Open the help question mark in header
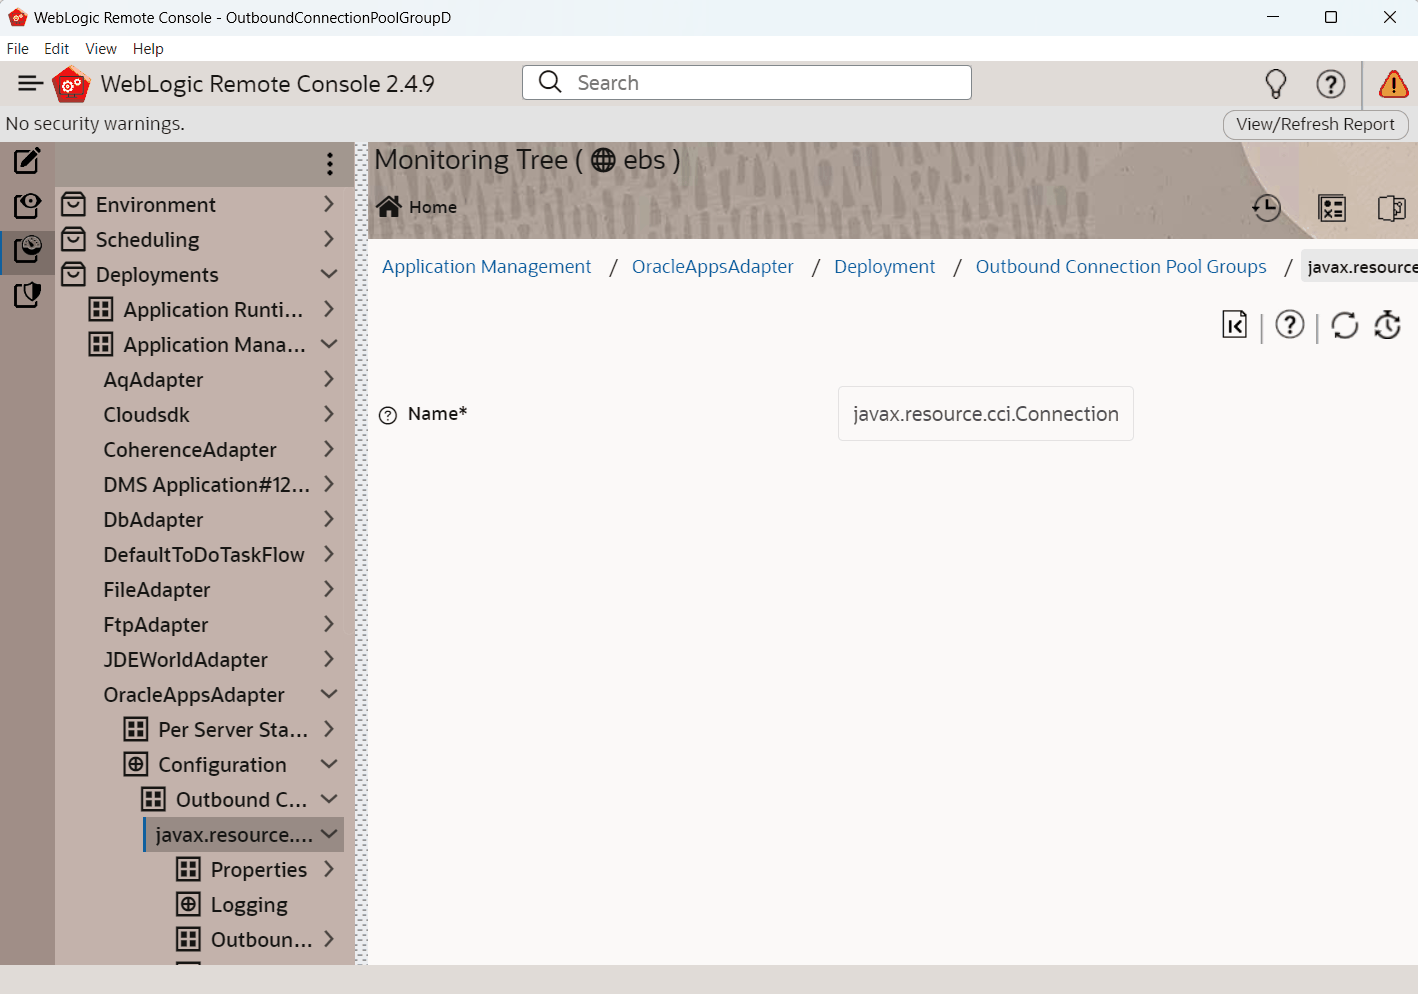Viewport: 1418px width, 994px height. [1331, 84]
